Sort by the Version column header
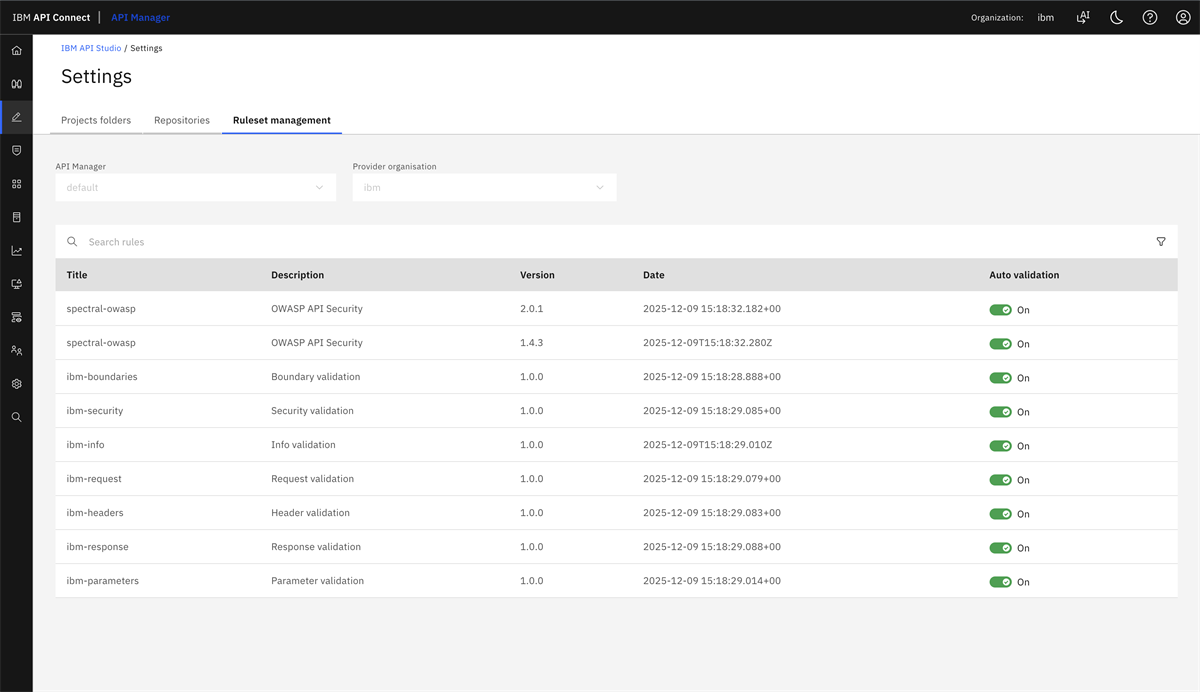Screen dimensions: 1200x692 (537, 275)
